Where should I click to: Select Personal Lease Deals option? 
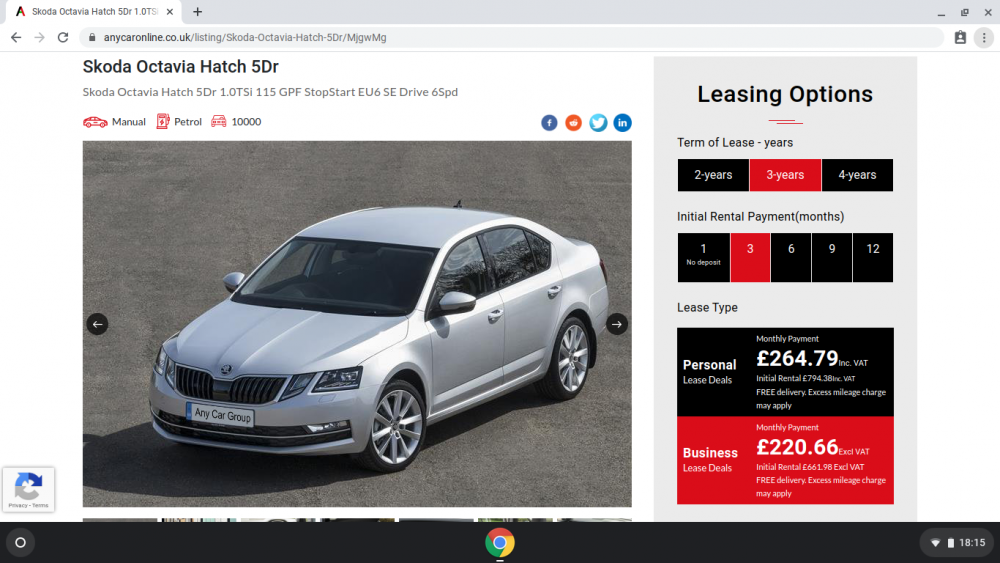[x=785, y=372]
